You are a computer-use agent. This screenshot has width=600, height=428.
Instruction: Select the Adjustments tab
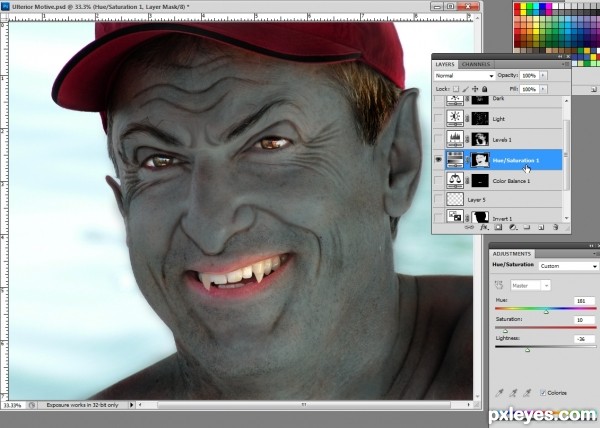(x=512, y=254)
